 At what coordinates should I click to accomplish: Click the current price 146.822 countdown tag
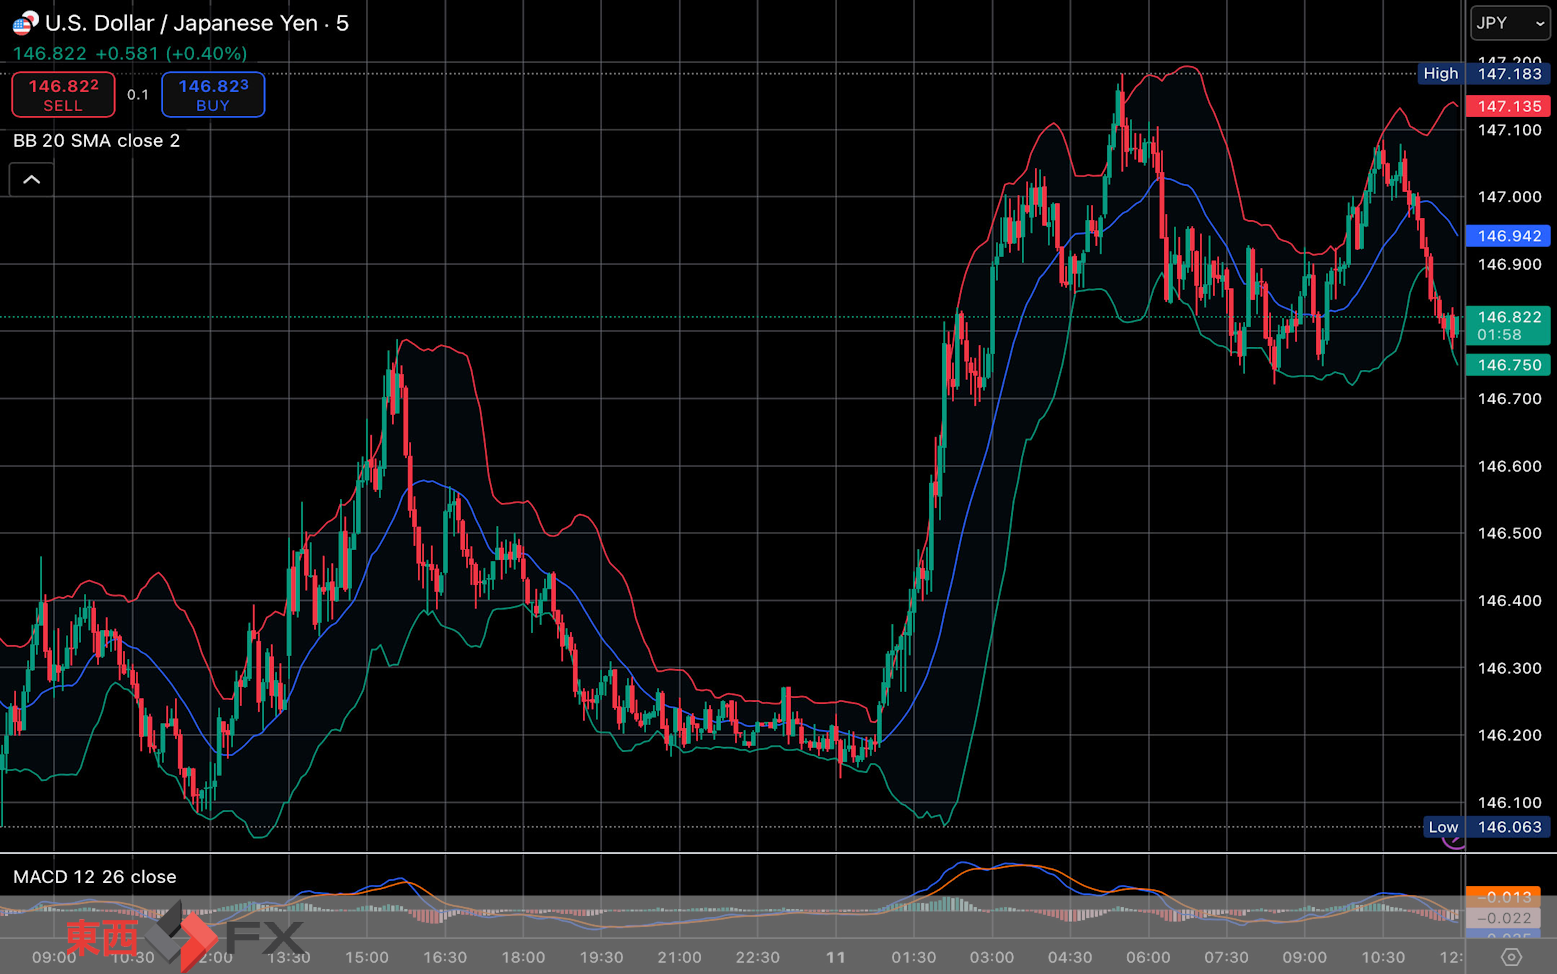(x=1509, y=326)
